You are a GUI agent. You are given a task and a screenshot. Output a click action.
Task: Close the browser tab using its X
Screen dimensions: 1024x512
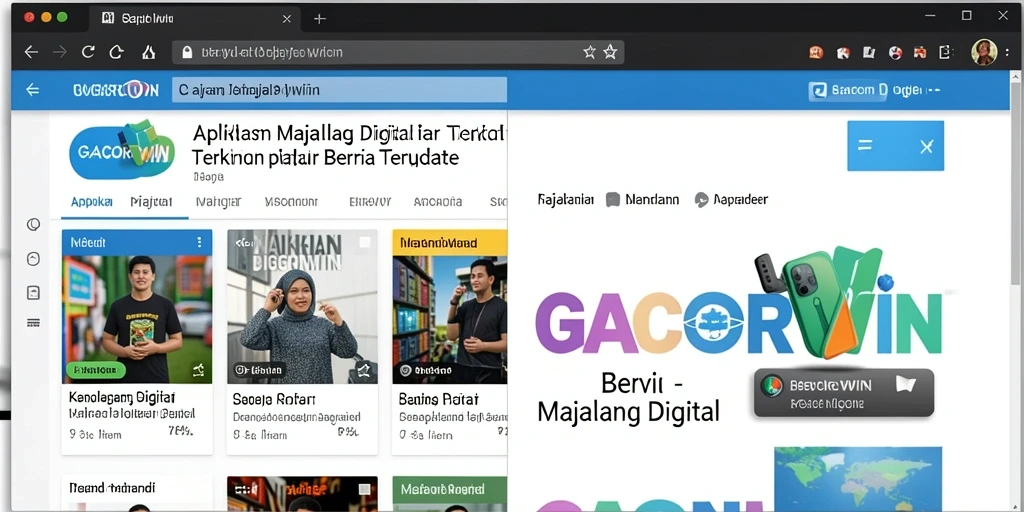[286, 19]
